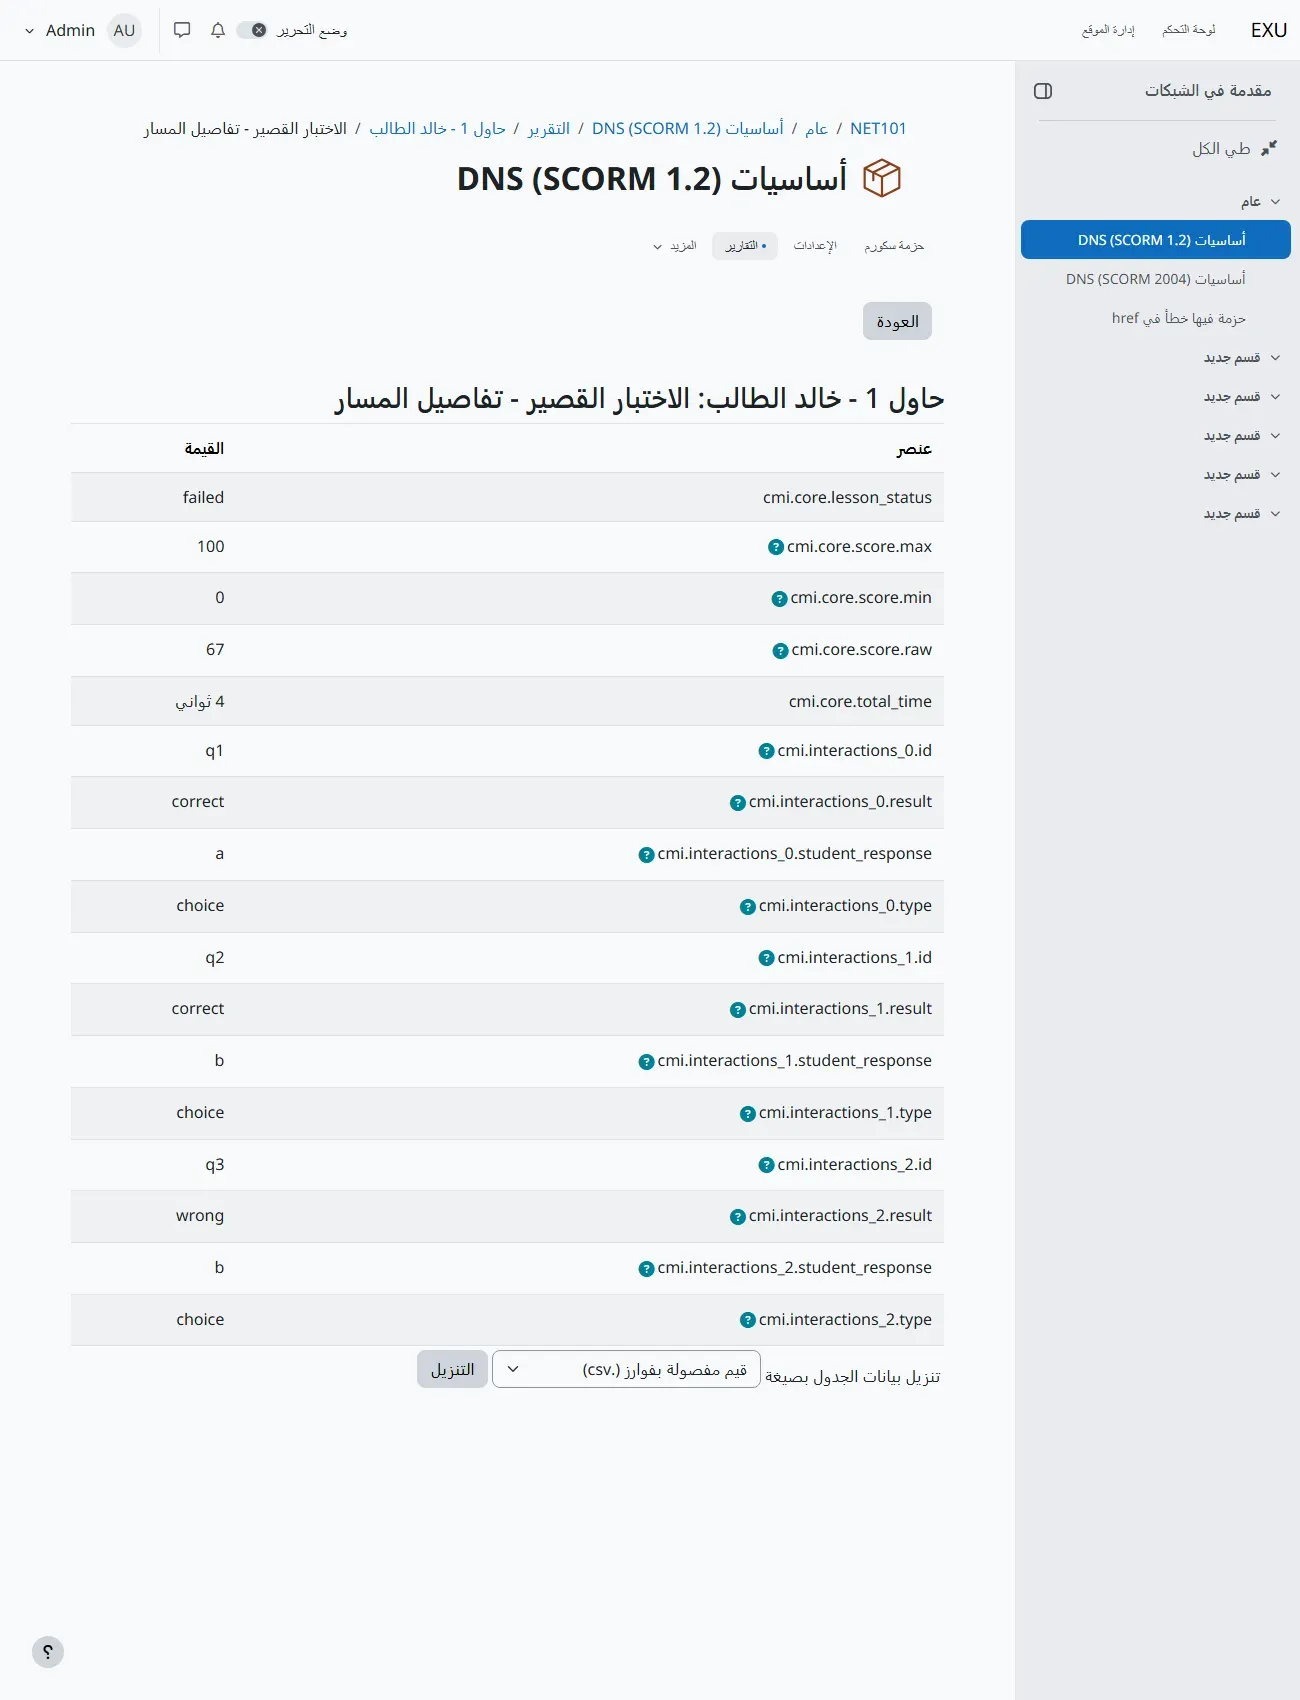Open لوحة التحكم in top navigation
Image resolution: width=1300 pixels, height=1700 pixels.
pos(1189,30)
